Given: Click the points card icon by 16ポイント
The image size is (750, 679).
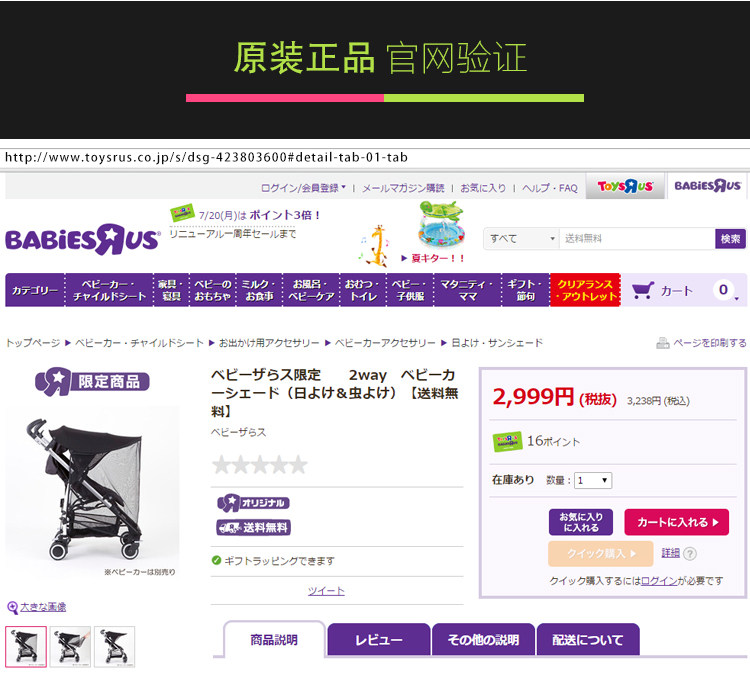Looking at the screenshot, I should click(507, 441).
